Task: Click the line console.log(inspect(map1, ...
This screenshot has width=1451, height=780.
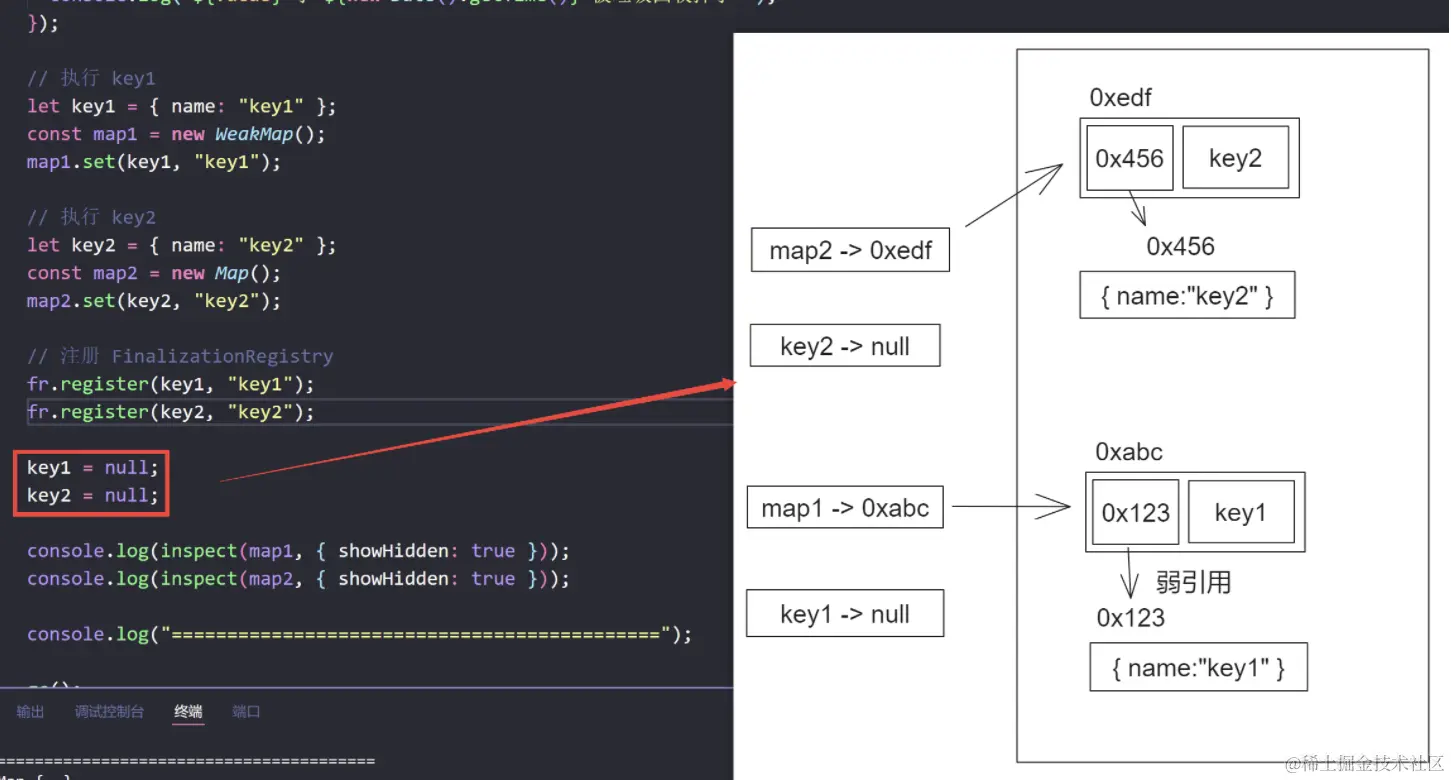Action: [x=298, y=551]
